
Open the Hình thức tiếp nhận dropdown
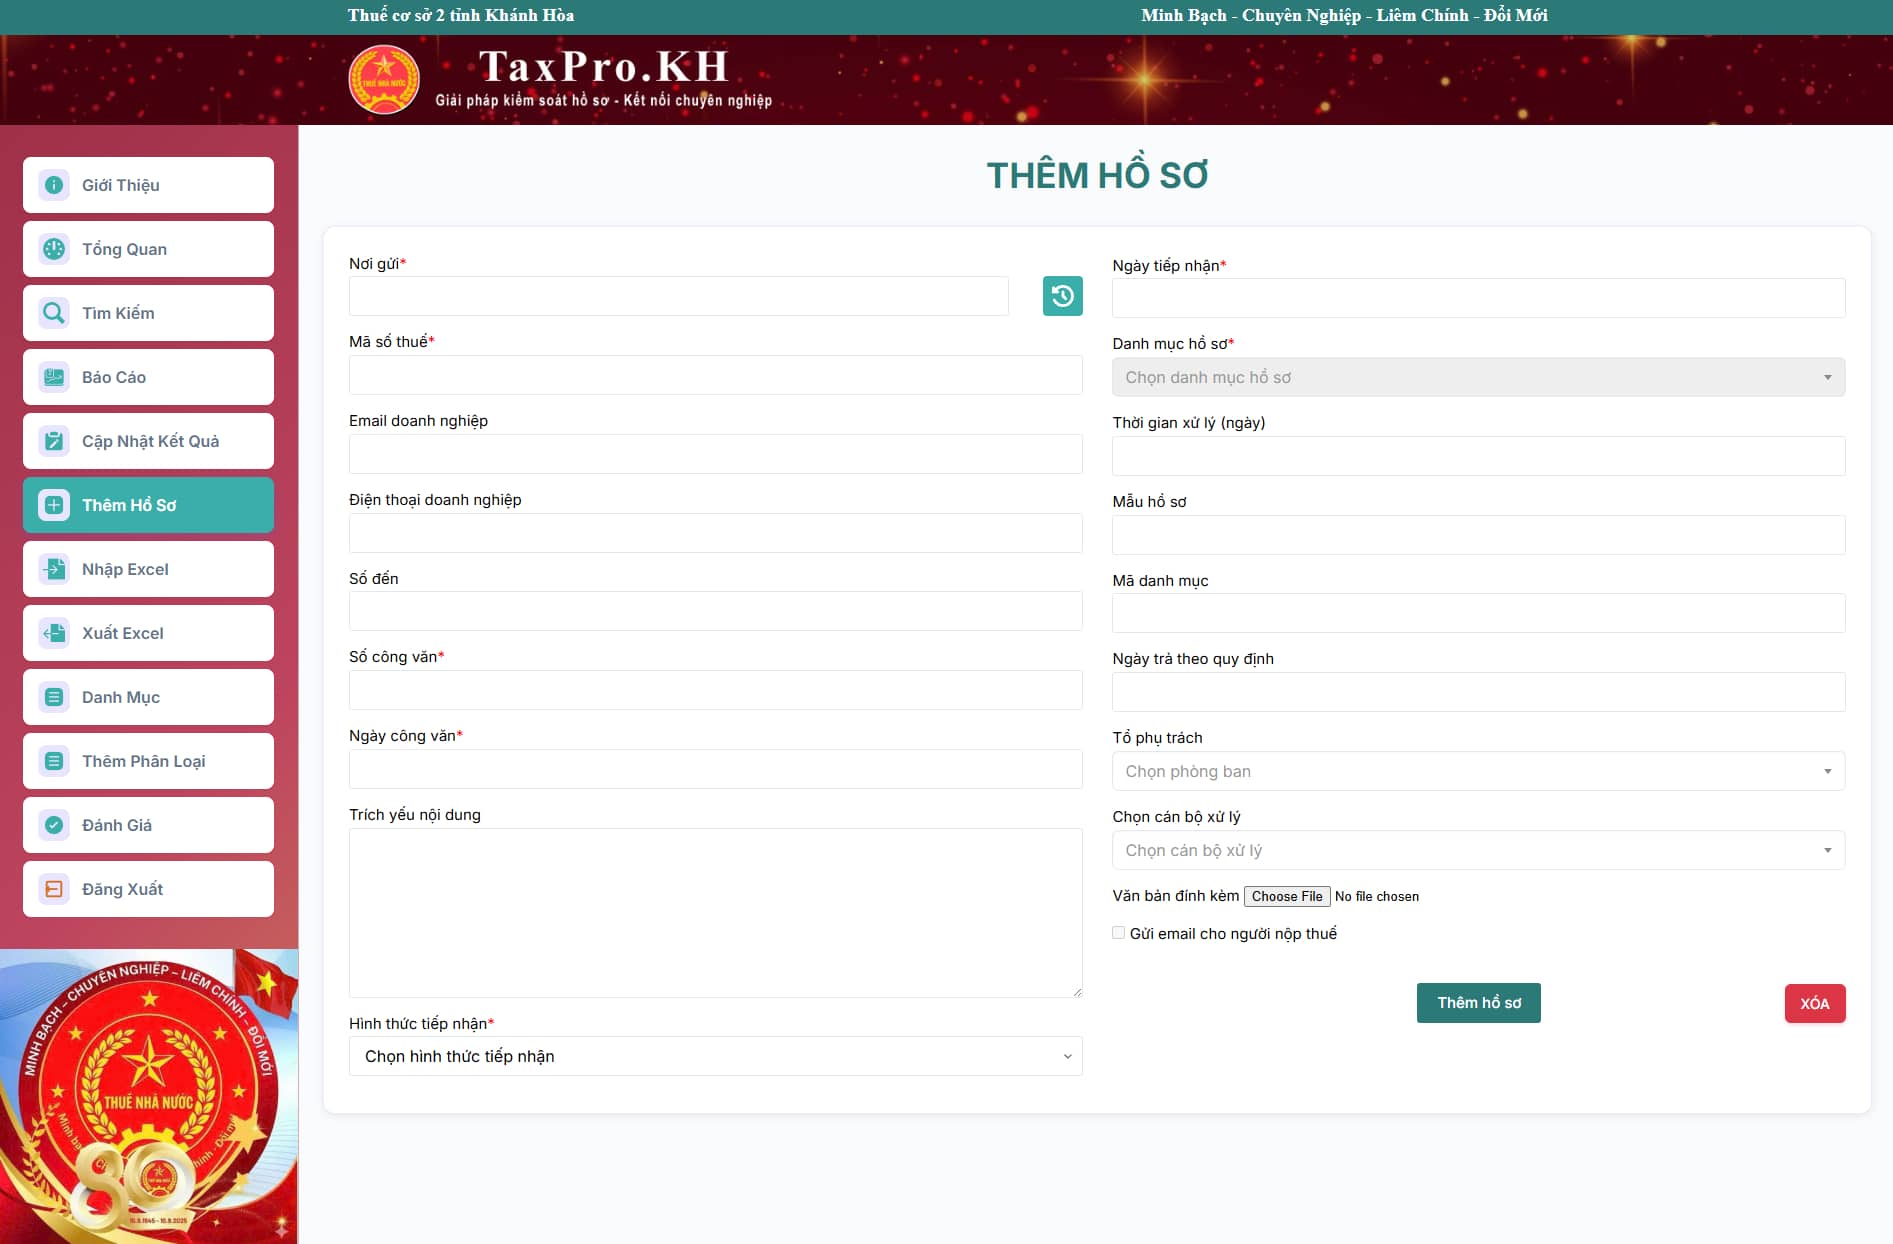715,1056
